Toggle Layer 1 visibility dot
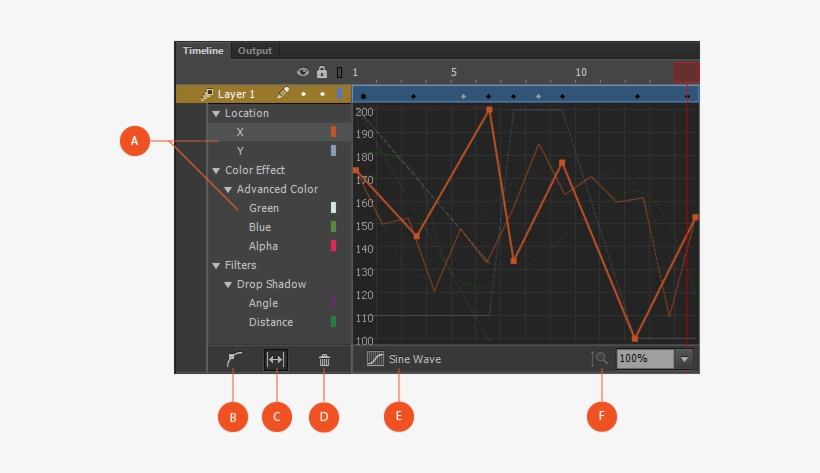 click(303, 94)
